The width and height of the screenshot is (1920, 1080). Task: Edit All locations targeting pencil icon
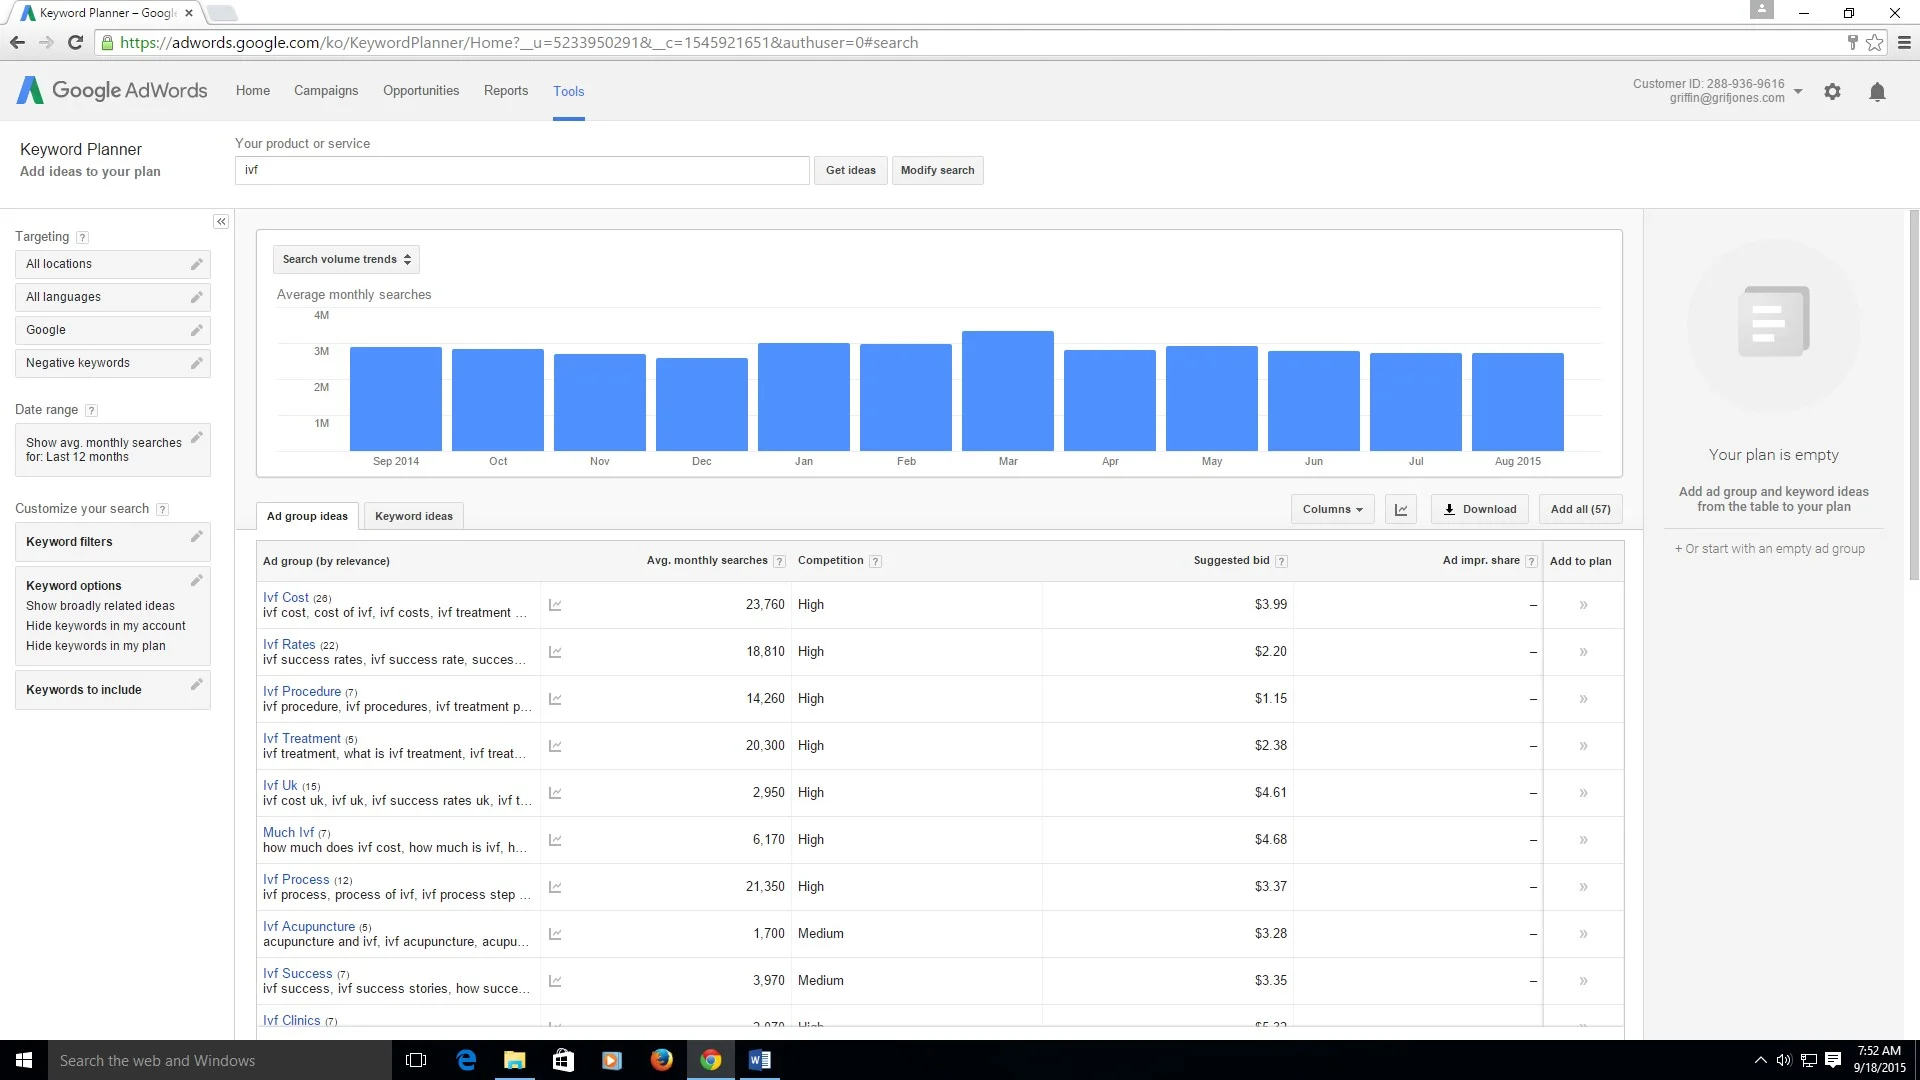(196, 264)
